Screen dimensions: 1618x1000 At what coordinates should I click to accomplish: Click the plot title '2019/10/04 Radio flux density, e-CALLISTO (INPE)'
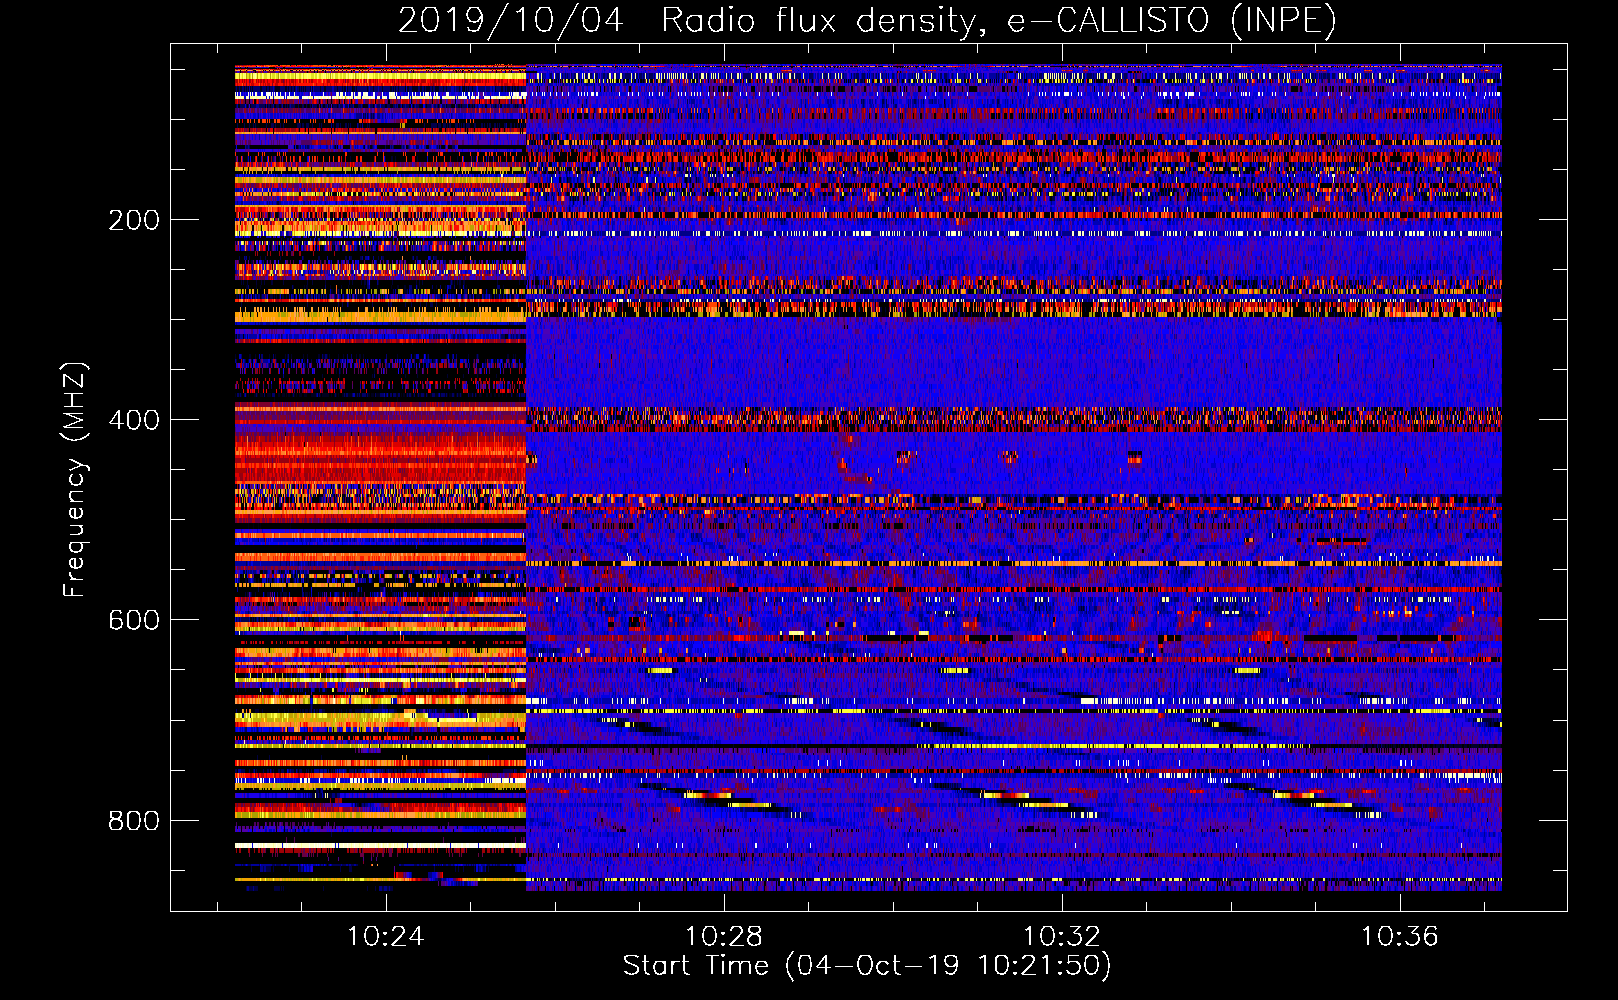(867, 20)
